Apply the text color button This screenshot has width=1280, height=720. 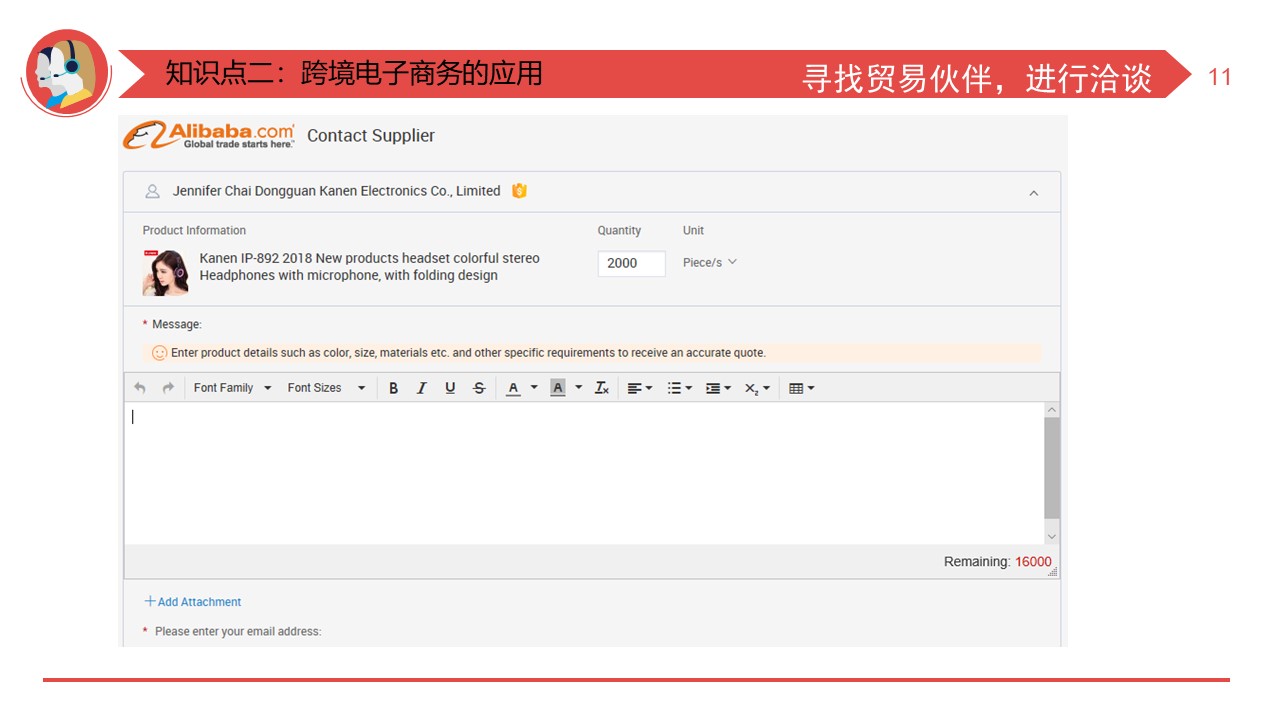[513, 388]
